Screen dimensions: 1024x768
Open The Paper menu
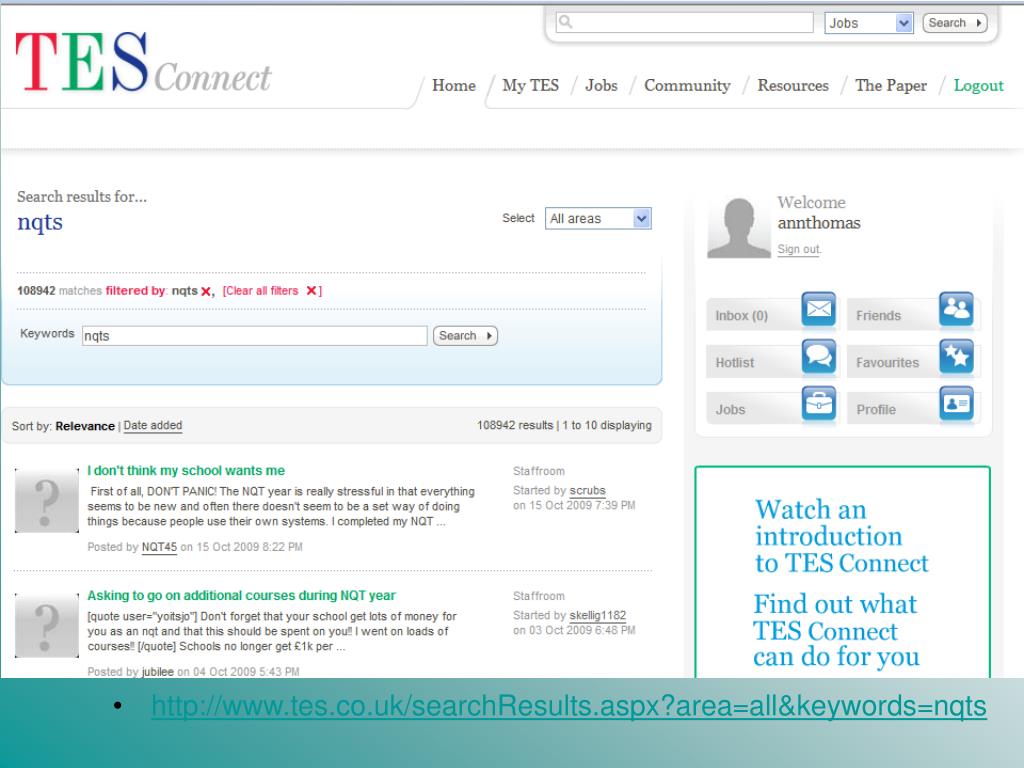coord(891,86)
